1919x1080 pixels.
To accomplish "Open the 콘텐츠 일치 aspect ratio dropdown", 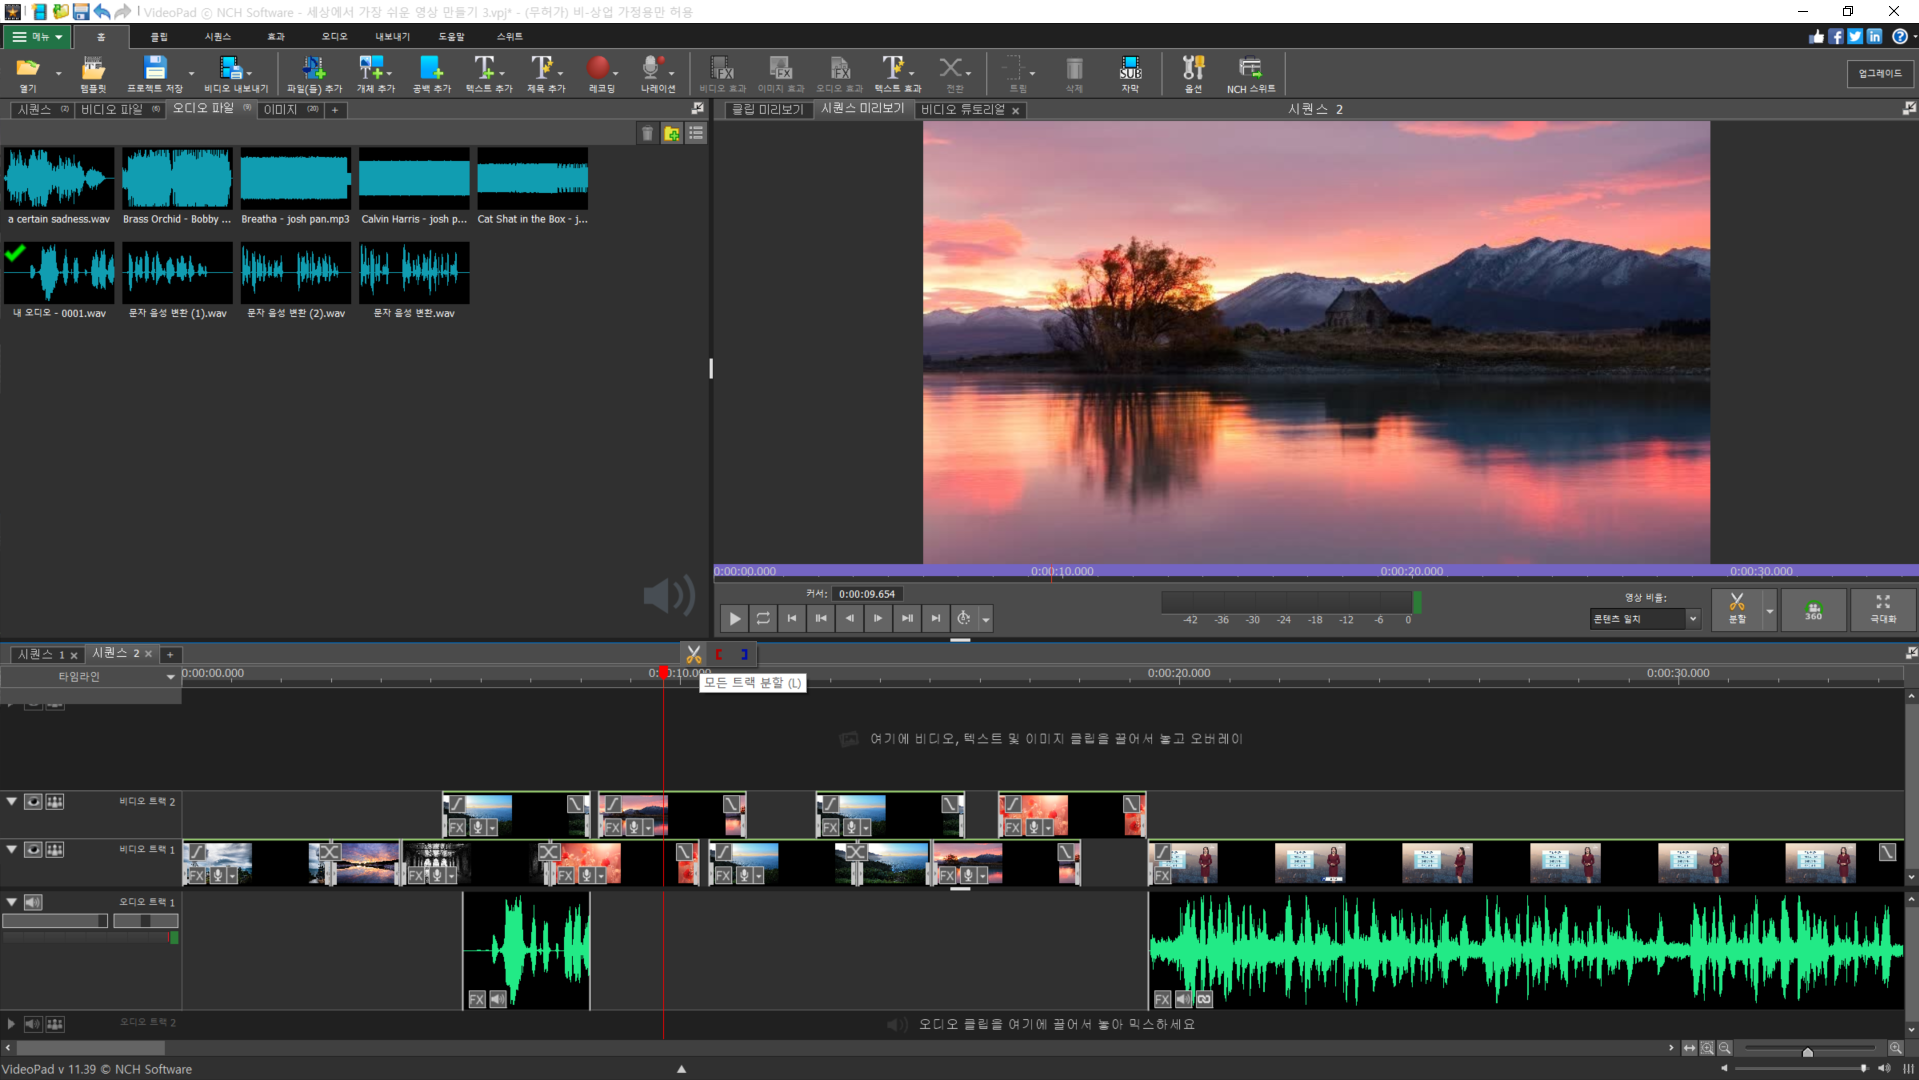I will (x=1645, y=619).
